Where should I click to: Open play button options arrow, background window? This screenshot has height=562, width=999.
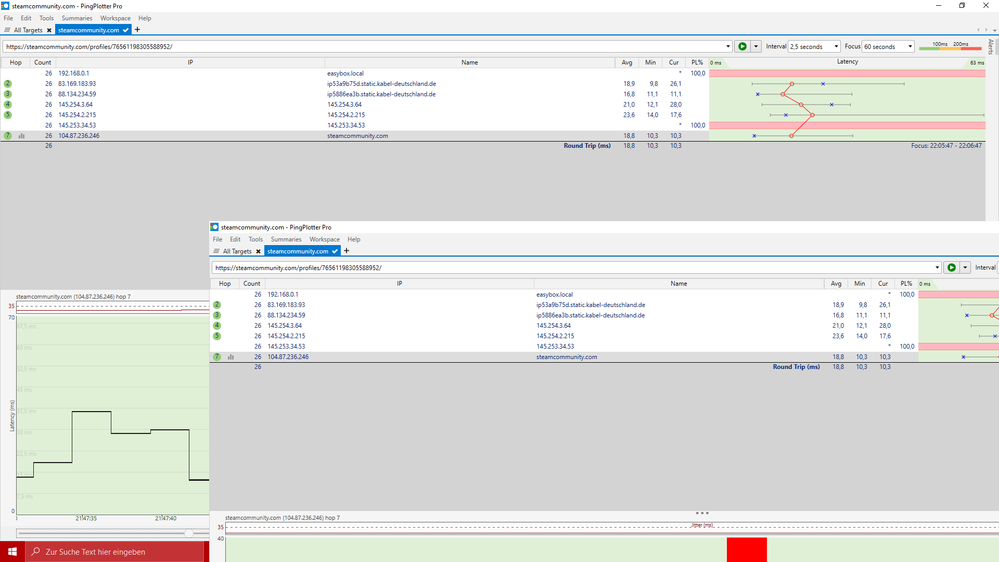coord(756,47)
